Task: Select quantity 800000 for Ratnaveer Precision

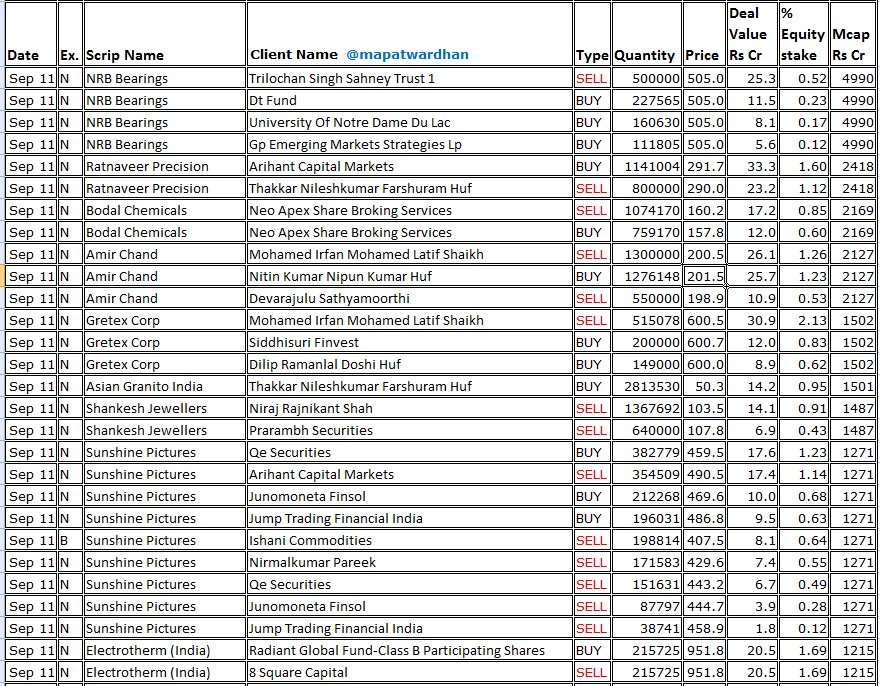Action: coord(647,188)
